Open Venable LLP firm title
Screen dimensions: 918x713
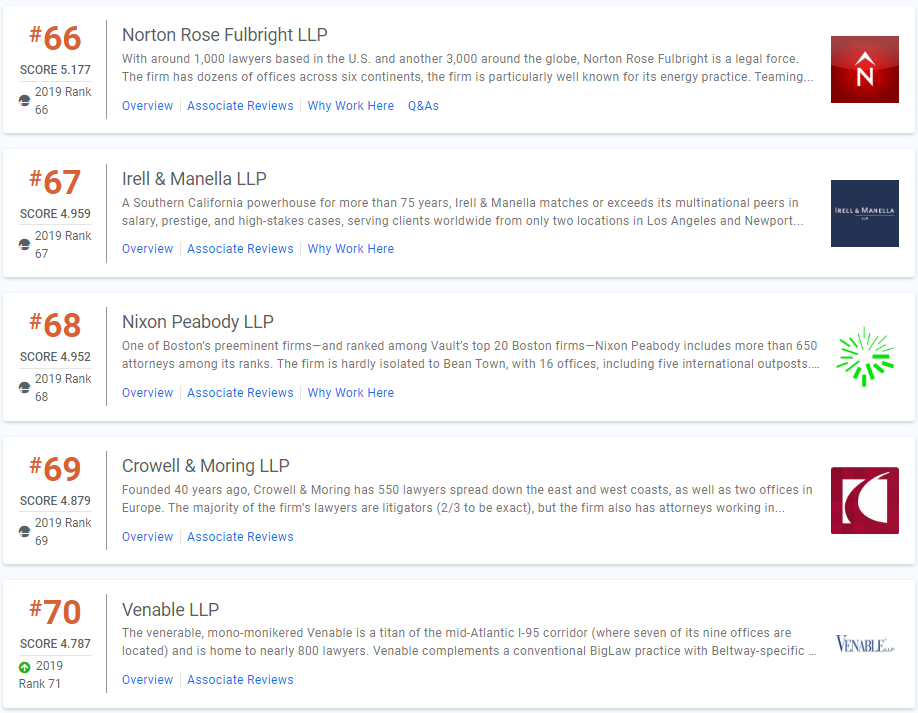[170, 610]
